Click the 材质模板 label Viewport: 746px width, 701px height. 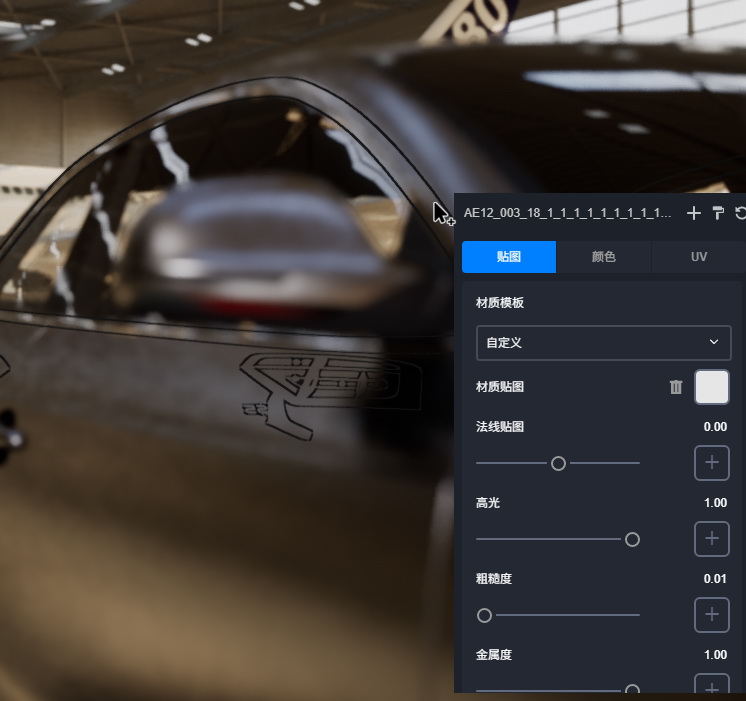pyautogui.click(x=500, y=303)
